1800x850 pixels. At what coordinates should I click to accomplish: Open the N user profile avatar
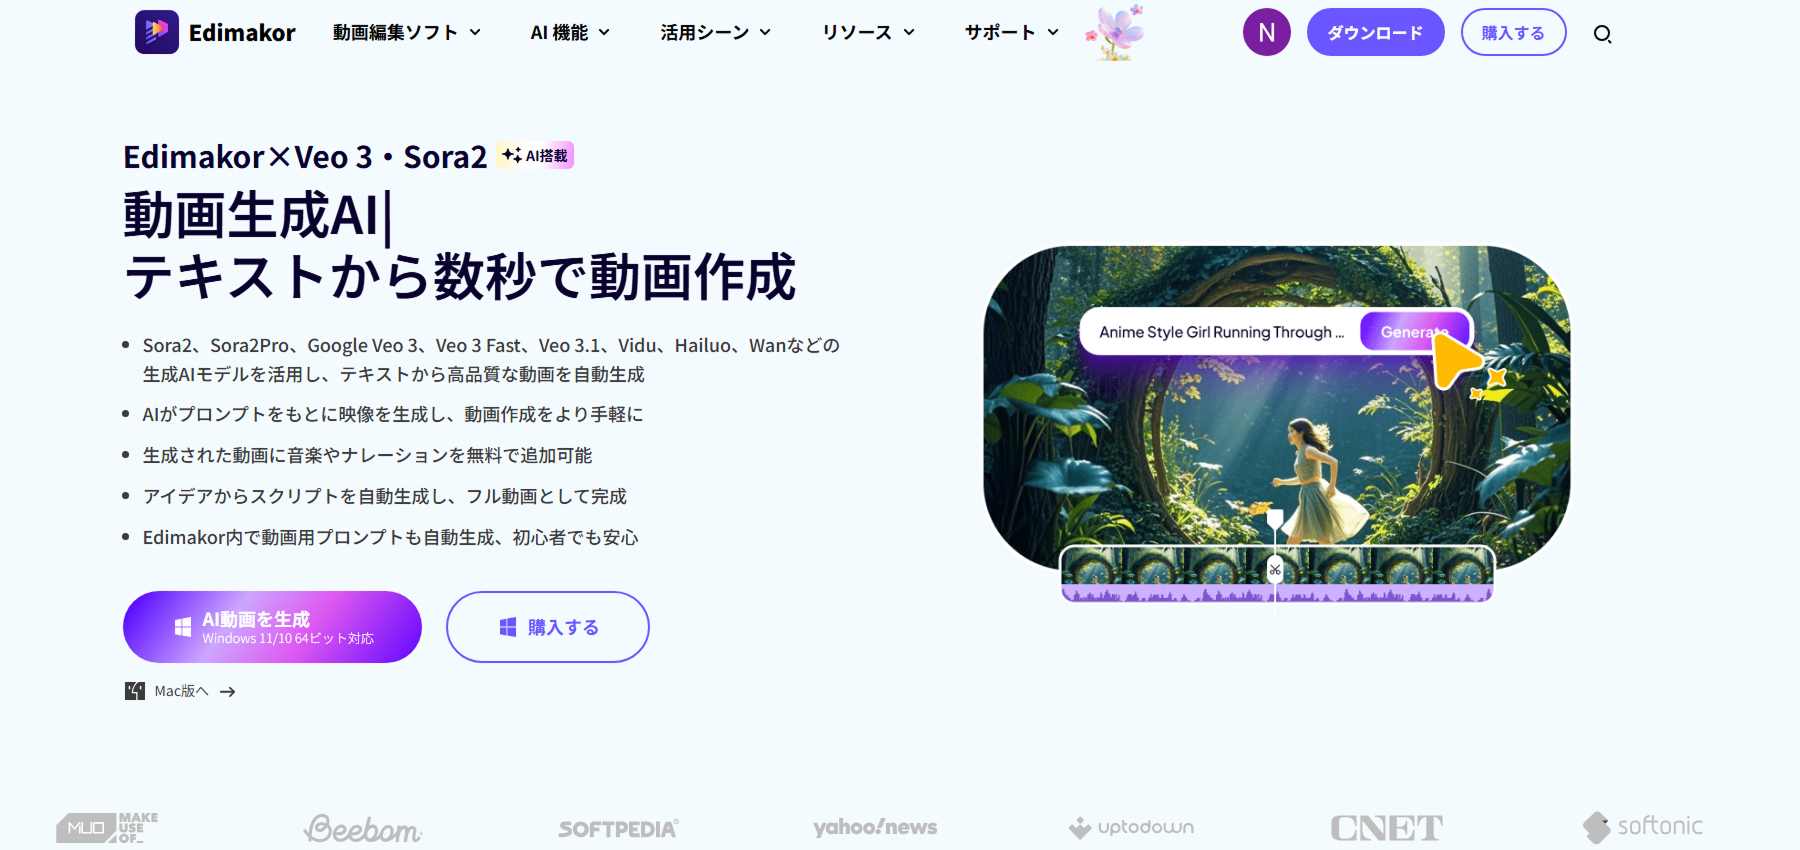[1267, 32]
